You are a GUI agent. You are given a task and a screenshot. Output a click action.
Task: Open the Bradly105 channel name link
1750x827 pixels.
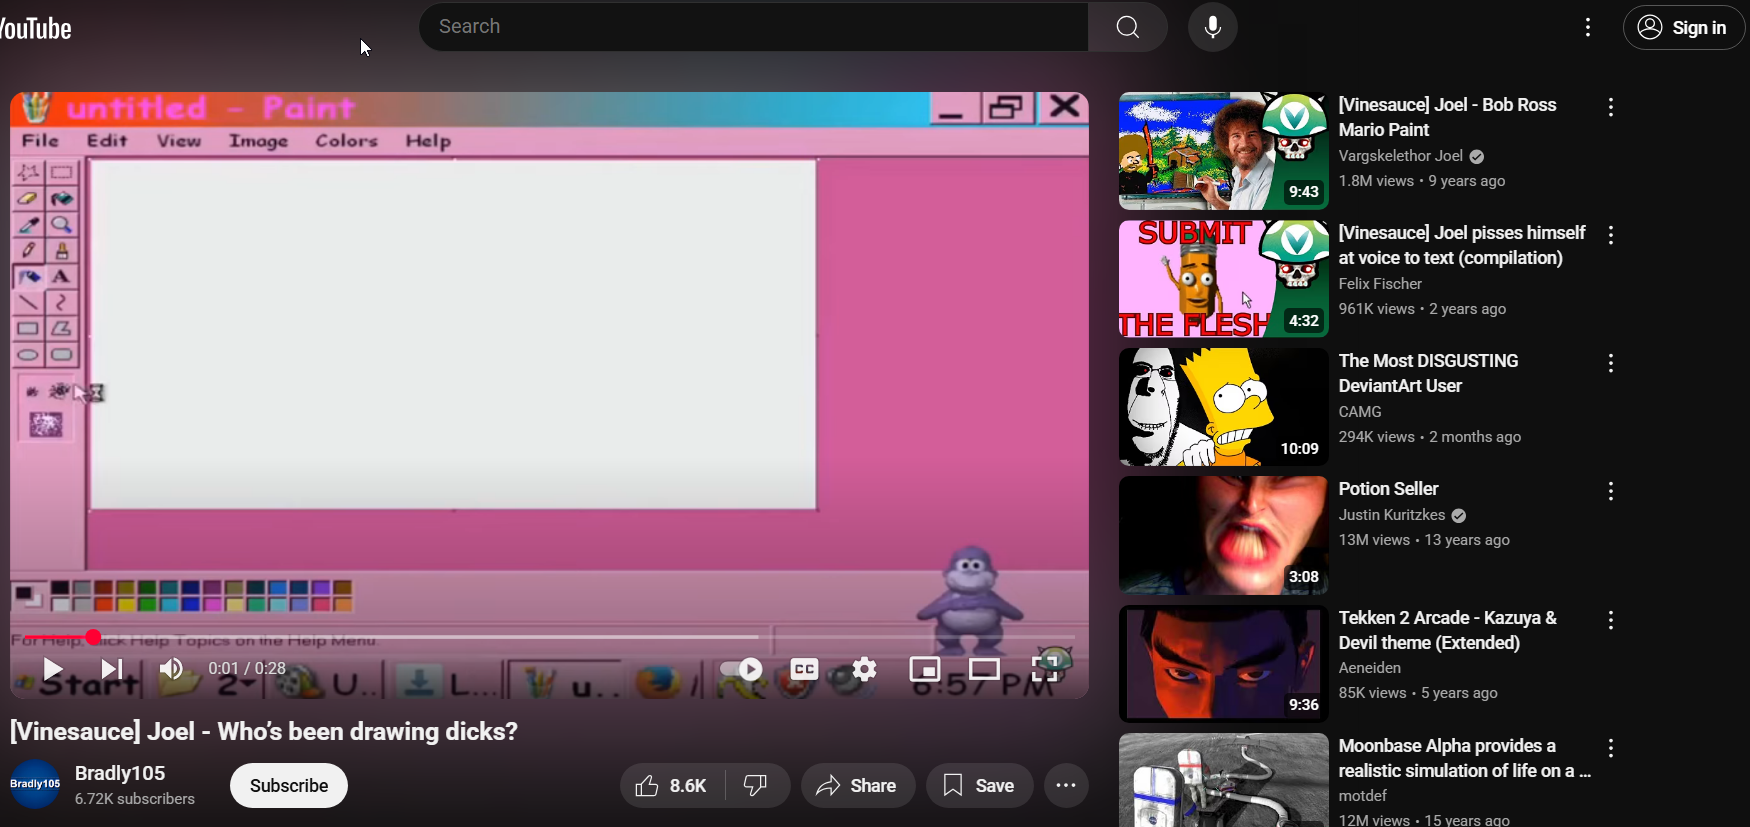pyautogui.click(x=120, y=773)
